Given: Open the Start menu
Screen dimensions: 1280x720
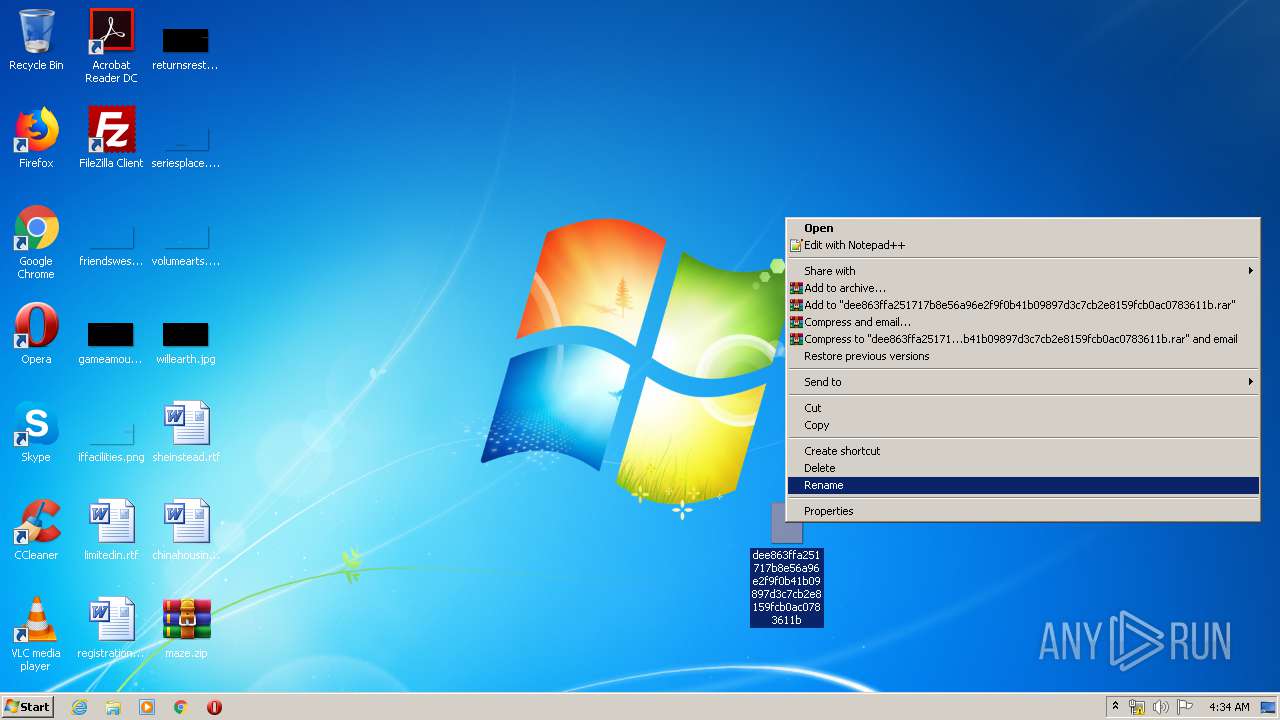Looking at the screenshot, I should (x=27, y=707).
